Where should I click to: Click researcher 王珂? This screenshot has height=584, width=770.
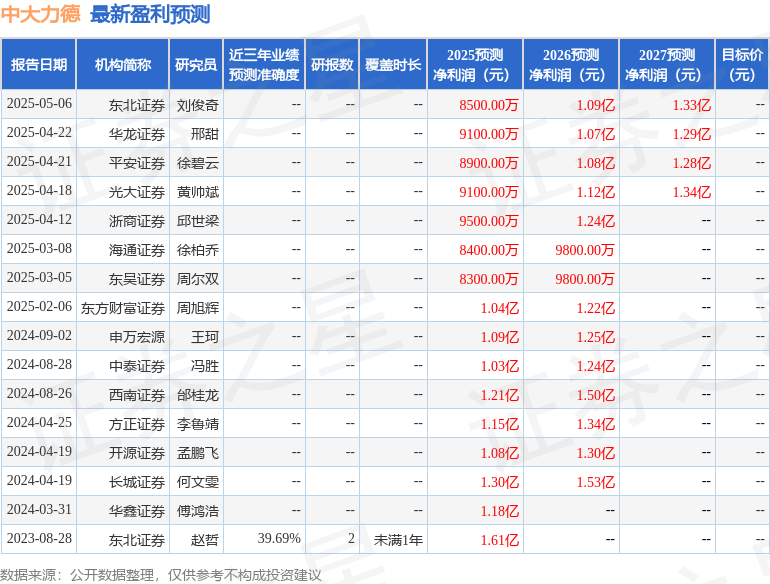pos(204,337)
